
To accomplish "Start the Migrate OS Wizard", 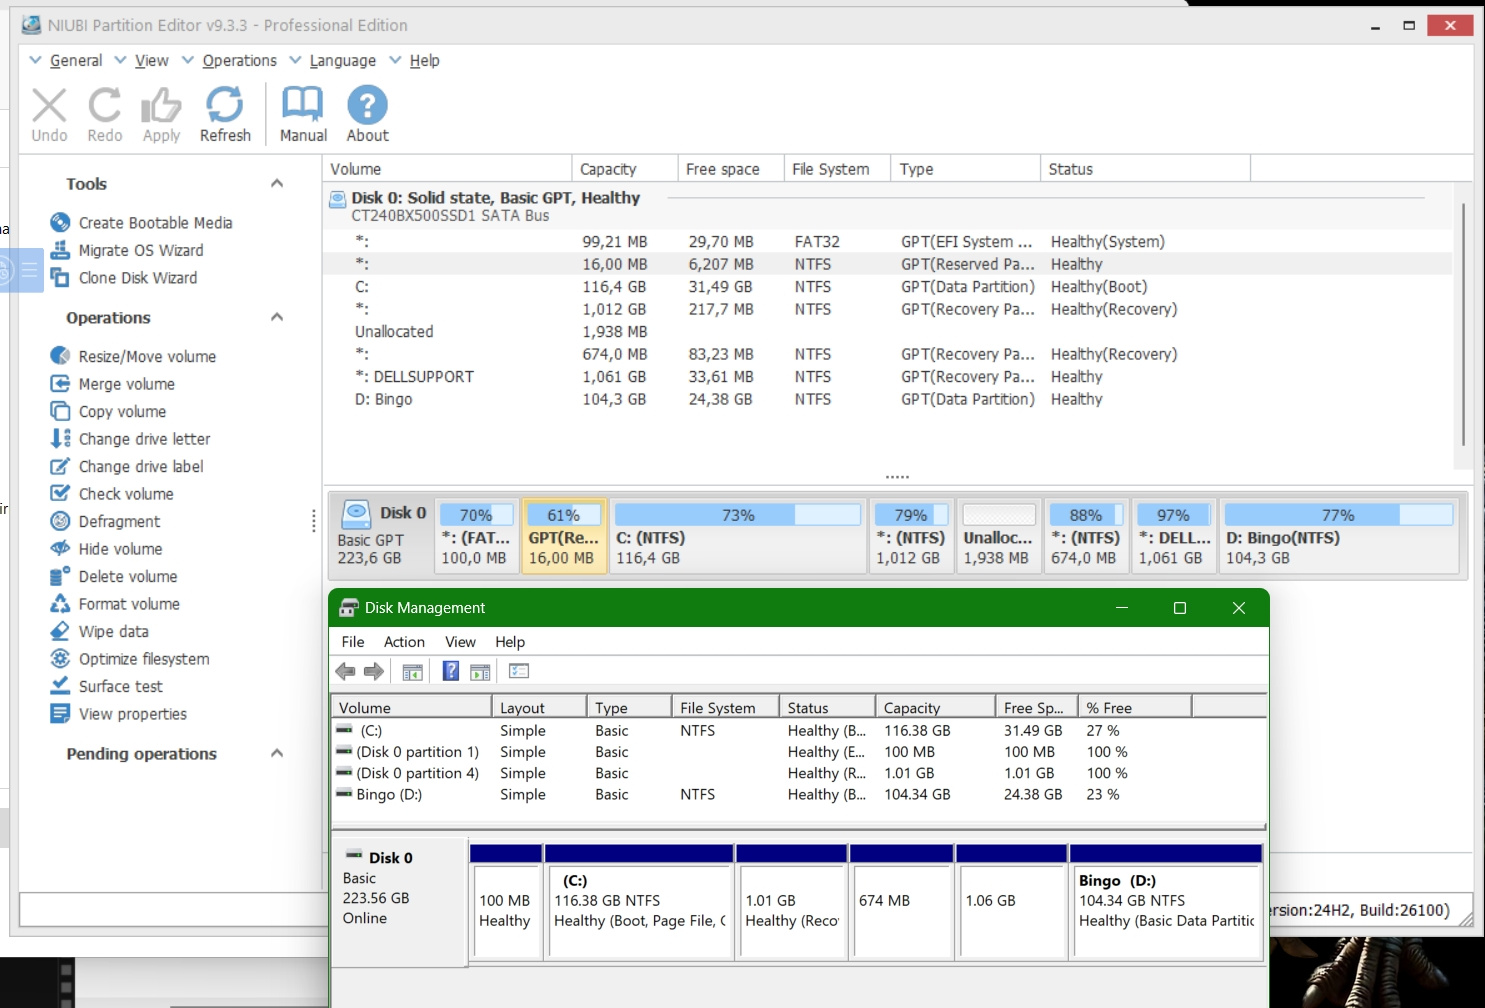I will pos(140,250).
